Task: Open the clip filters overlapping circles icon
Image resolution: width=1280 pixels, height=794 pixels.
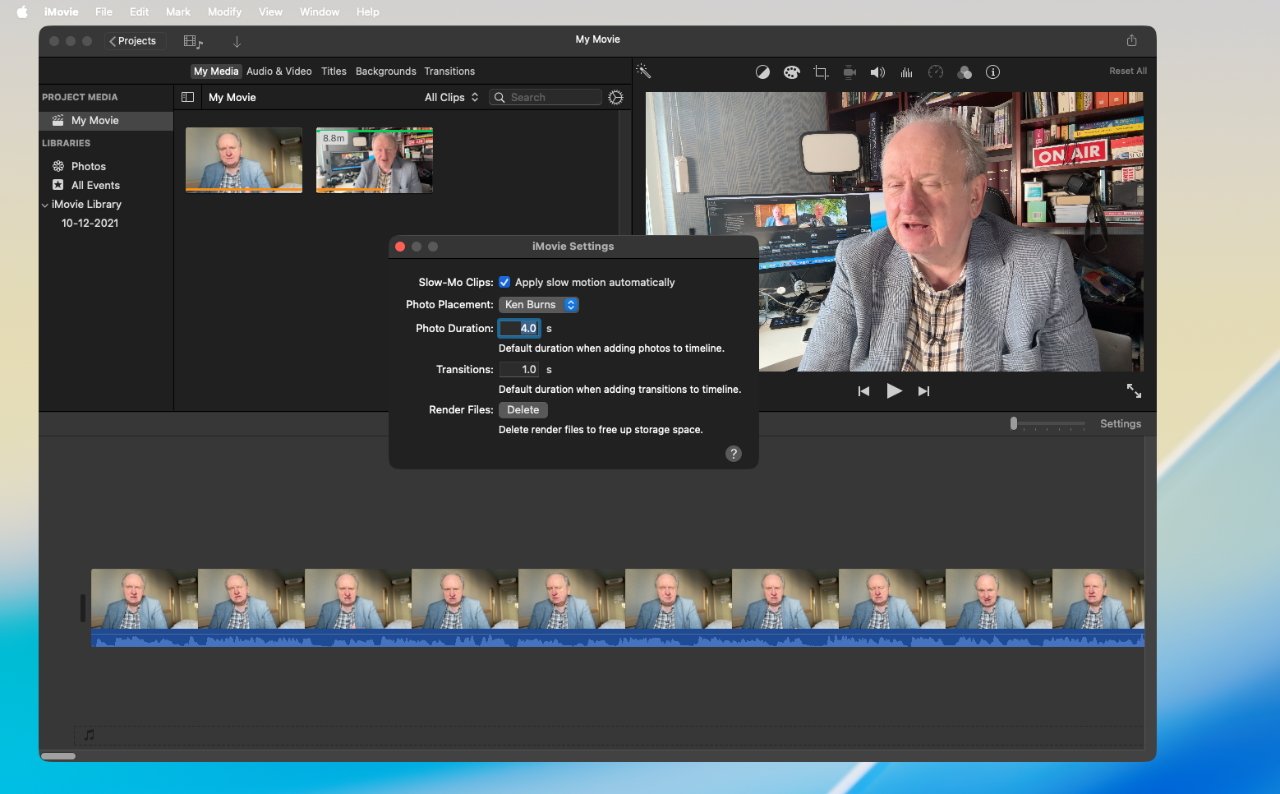Action: click(964, 71)
